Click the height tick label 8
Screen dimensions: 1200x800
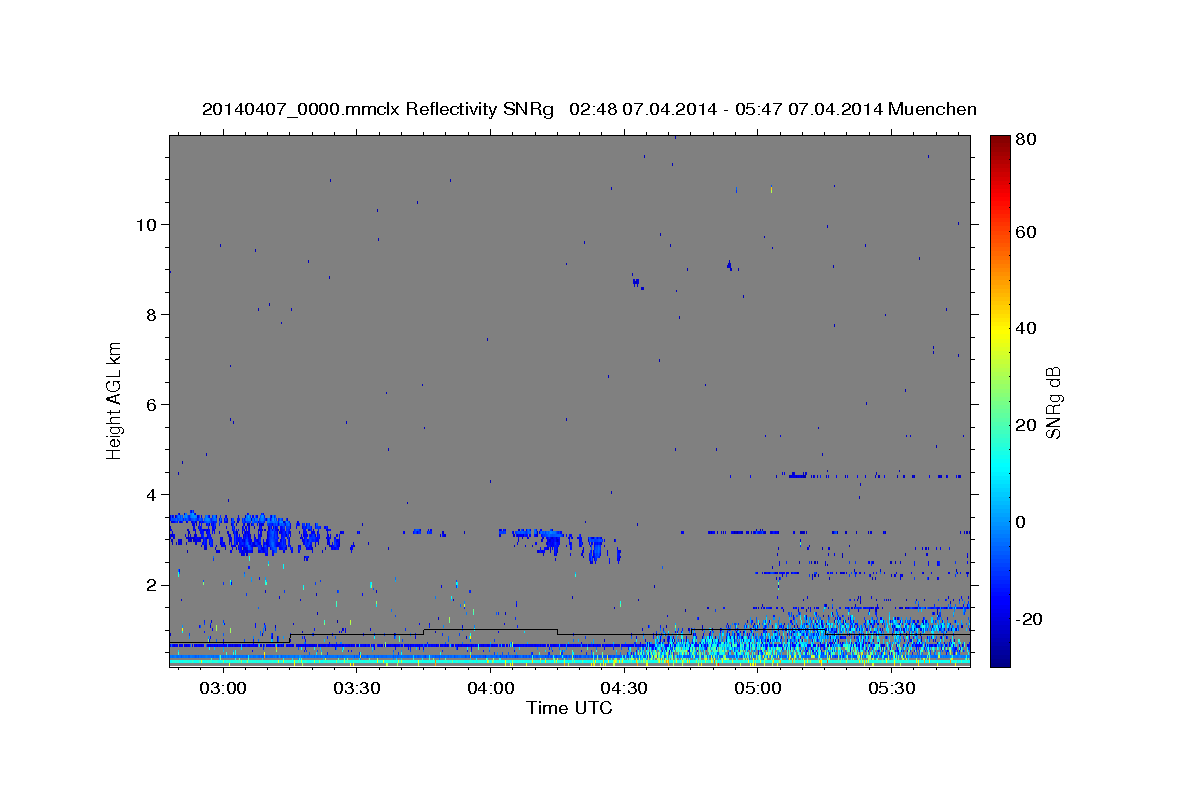151,315
